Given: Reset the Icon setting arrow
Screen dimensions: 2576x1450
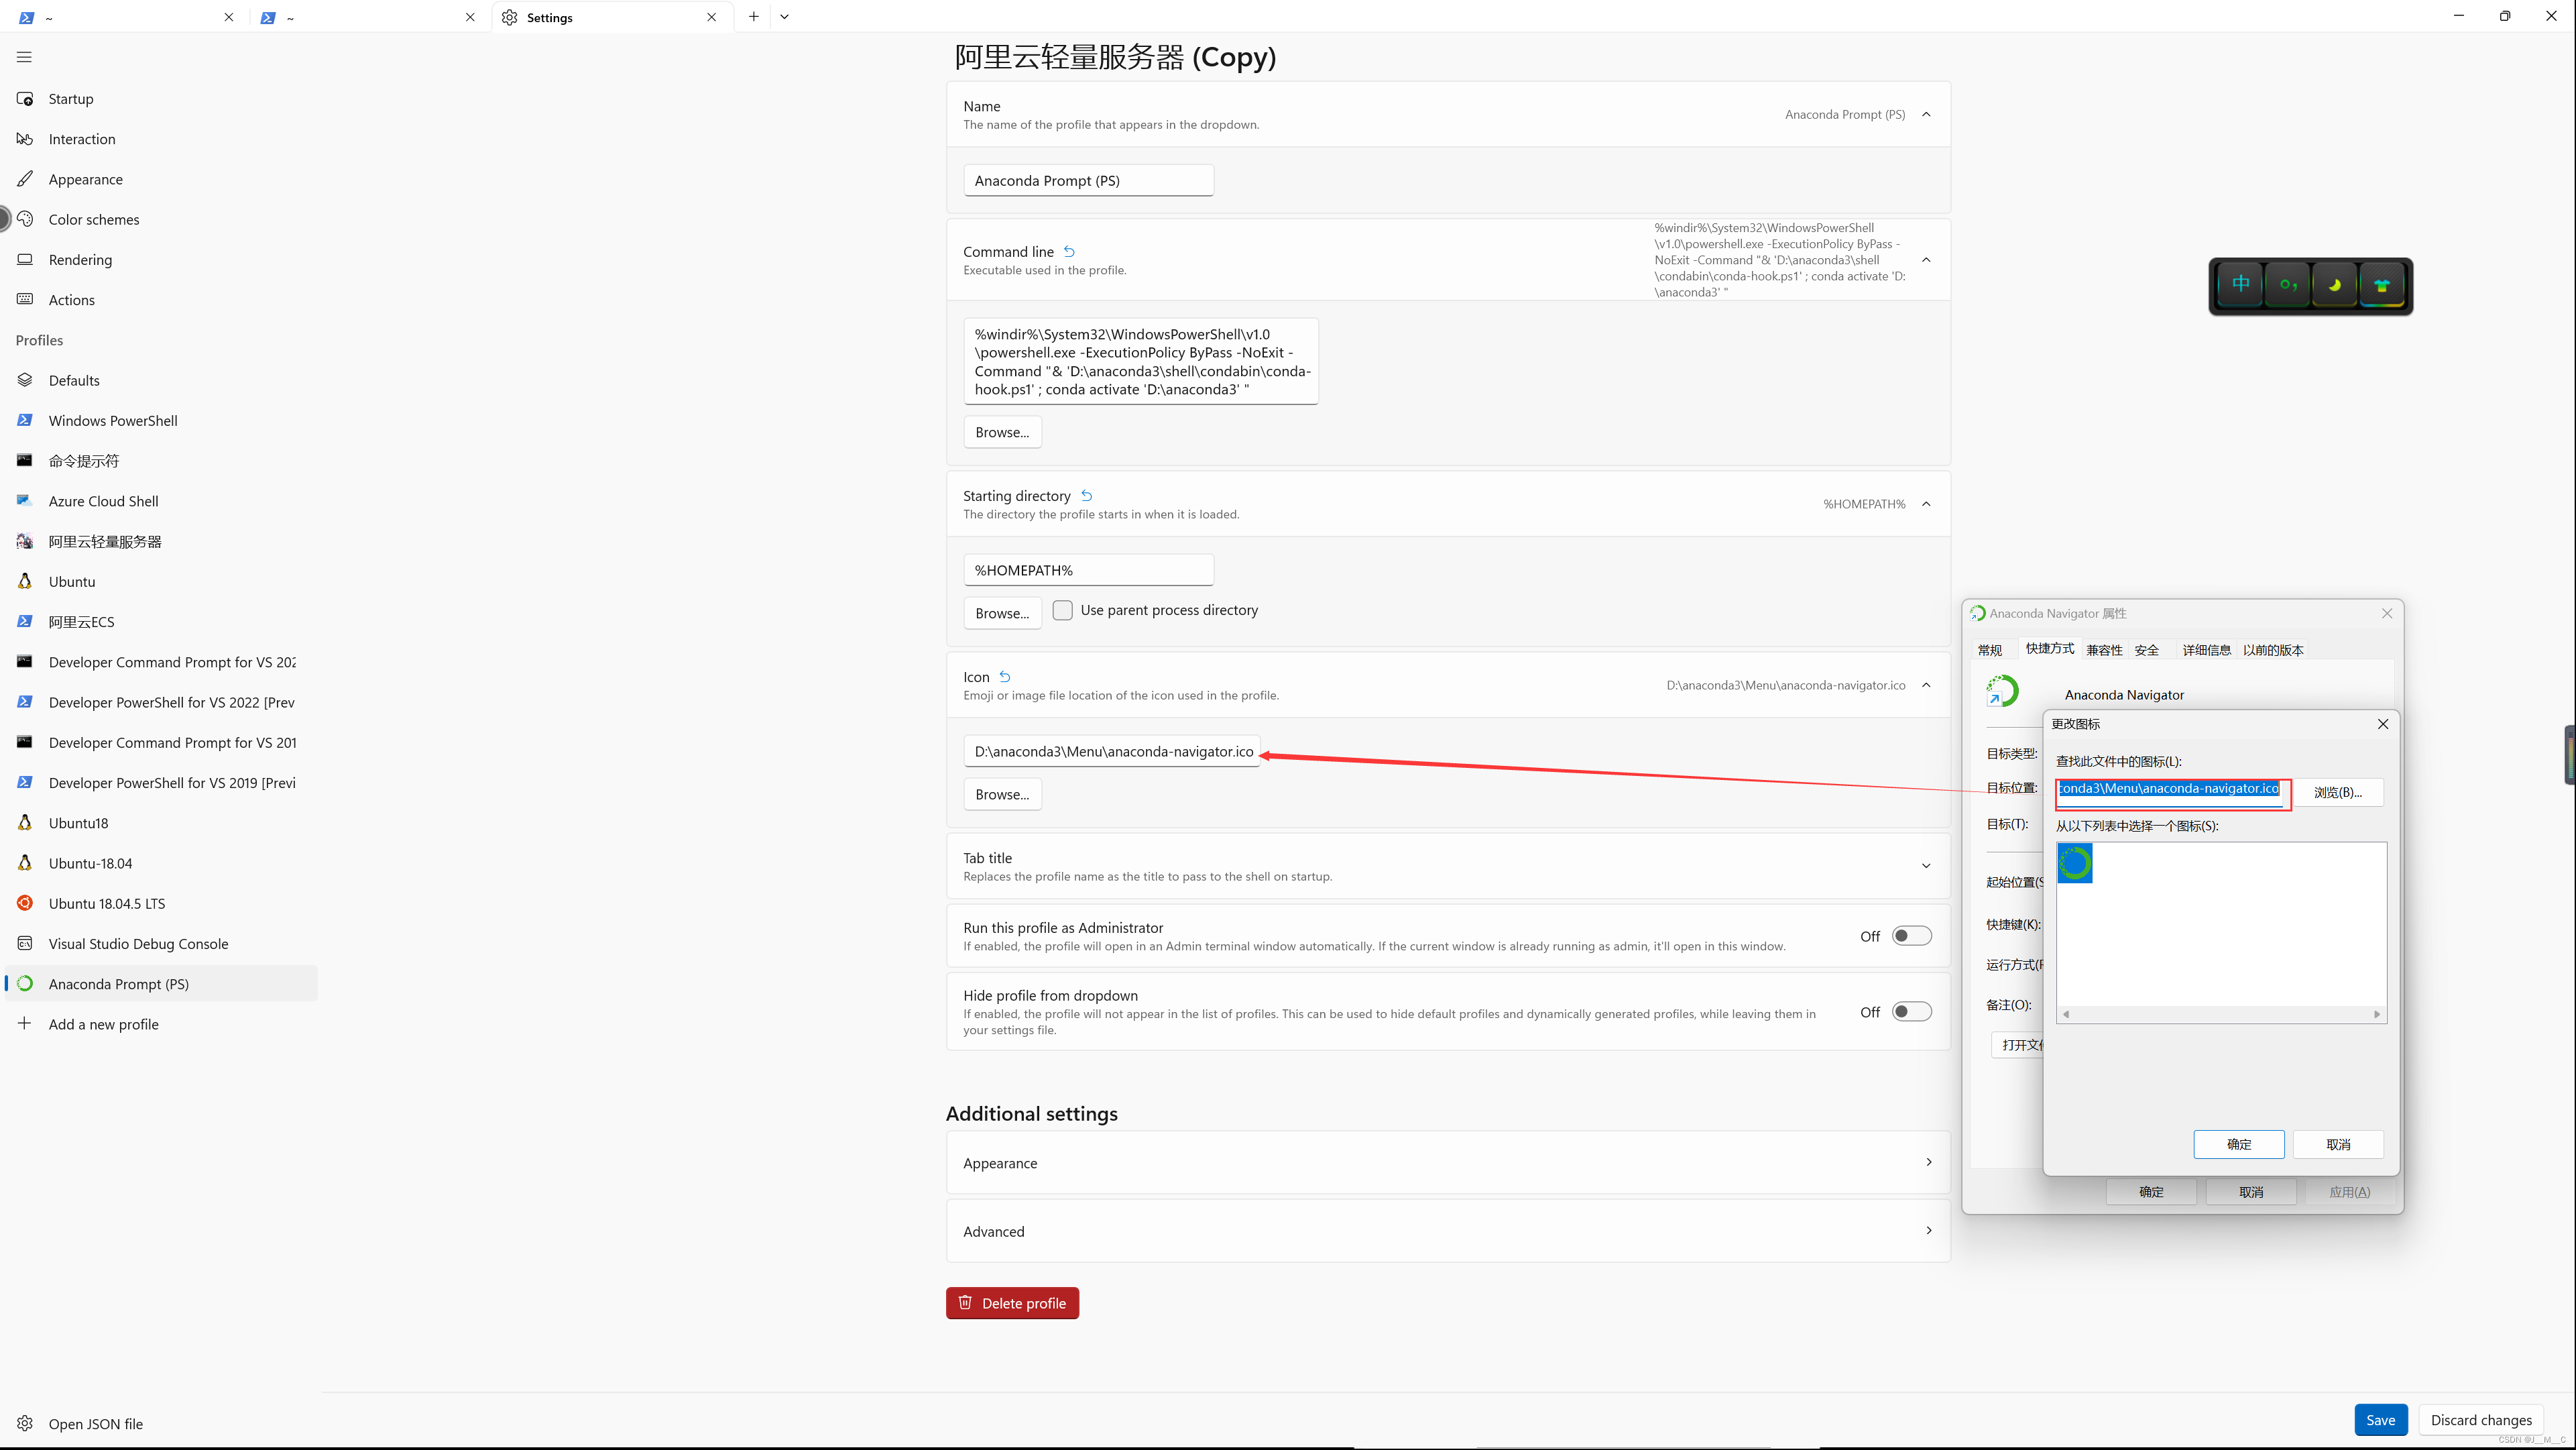Looking at the screenshot, I should pyautogui.click(x=1005, y=677).
